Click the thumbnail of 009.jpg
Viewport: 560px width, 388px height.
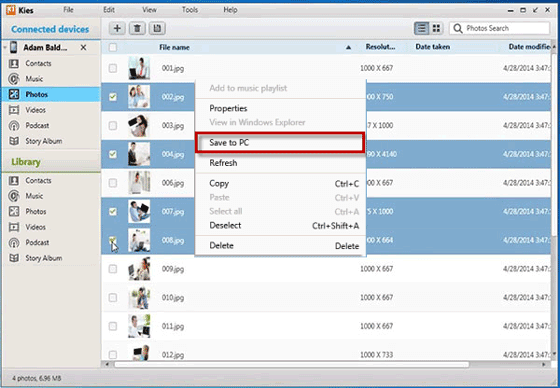(139, 269)
